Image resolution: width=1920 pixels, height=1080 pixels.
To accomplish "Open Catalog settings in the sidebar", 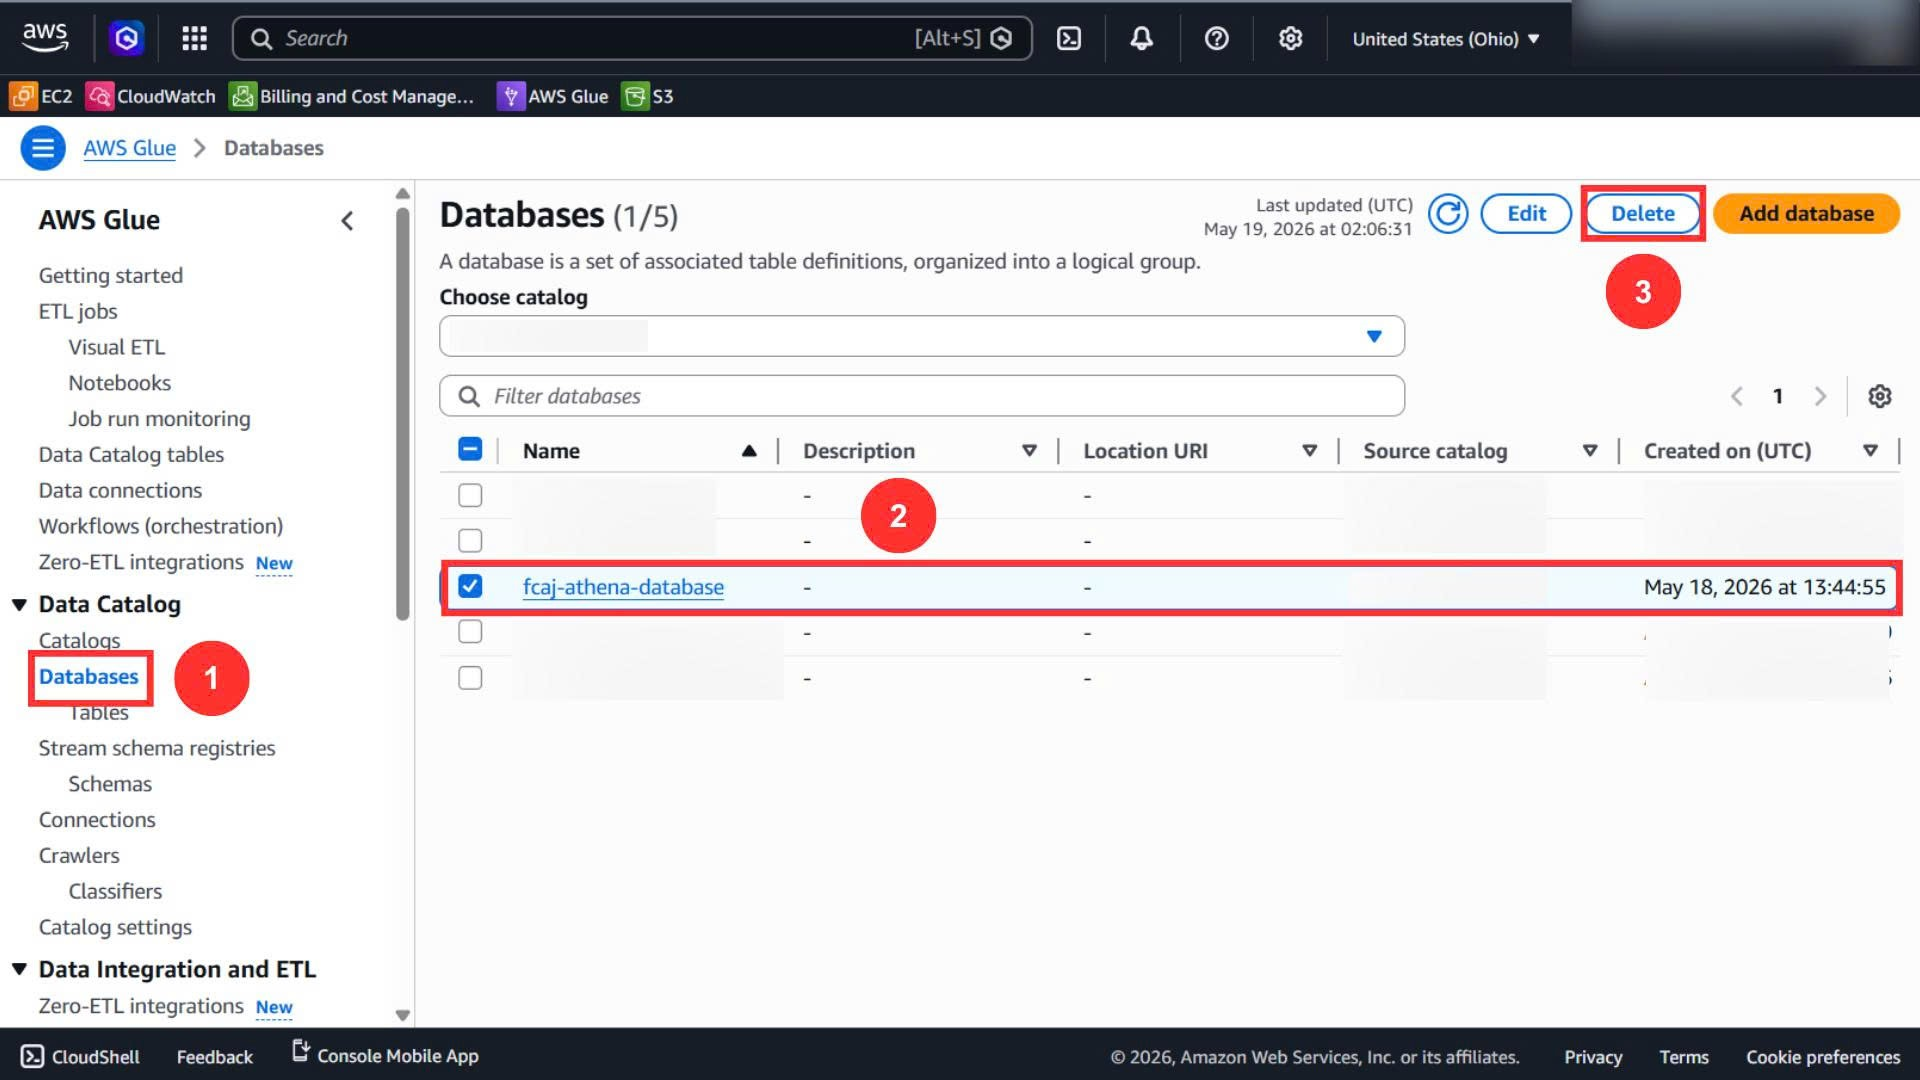I will 115,927.
